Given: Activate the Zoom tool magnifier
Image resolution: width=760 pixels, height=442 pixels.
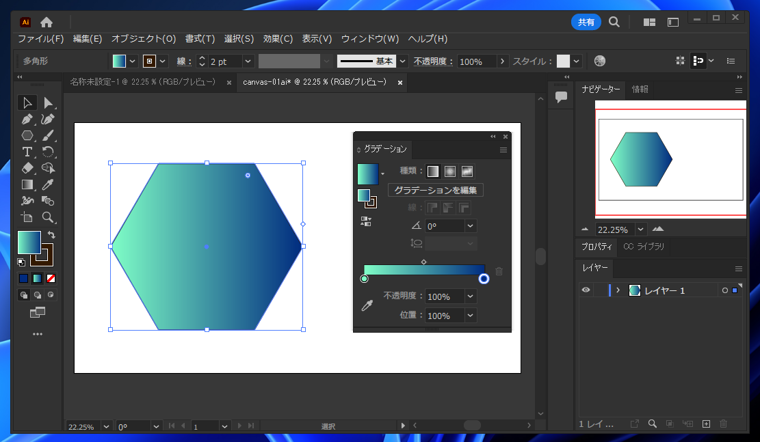Looking at the screenshot, I should coord(47,217).
